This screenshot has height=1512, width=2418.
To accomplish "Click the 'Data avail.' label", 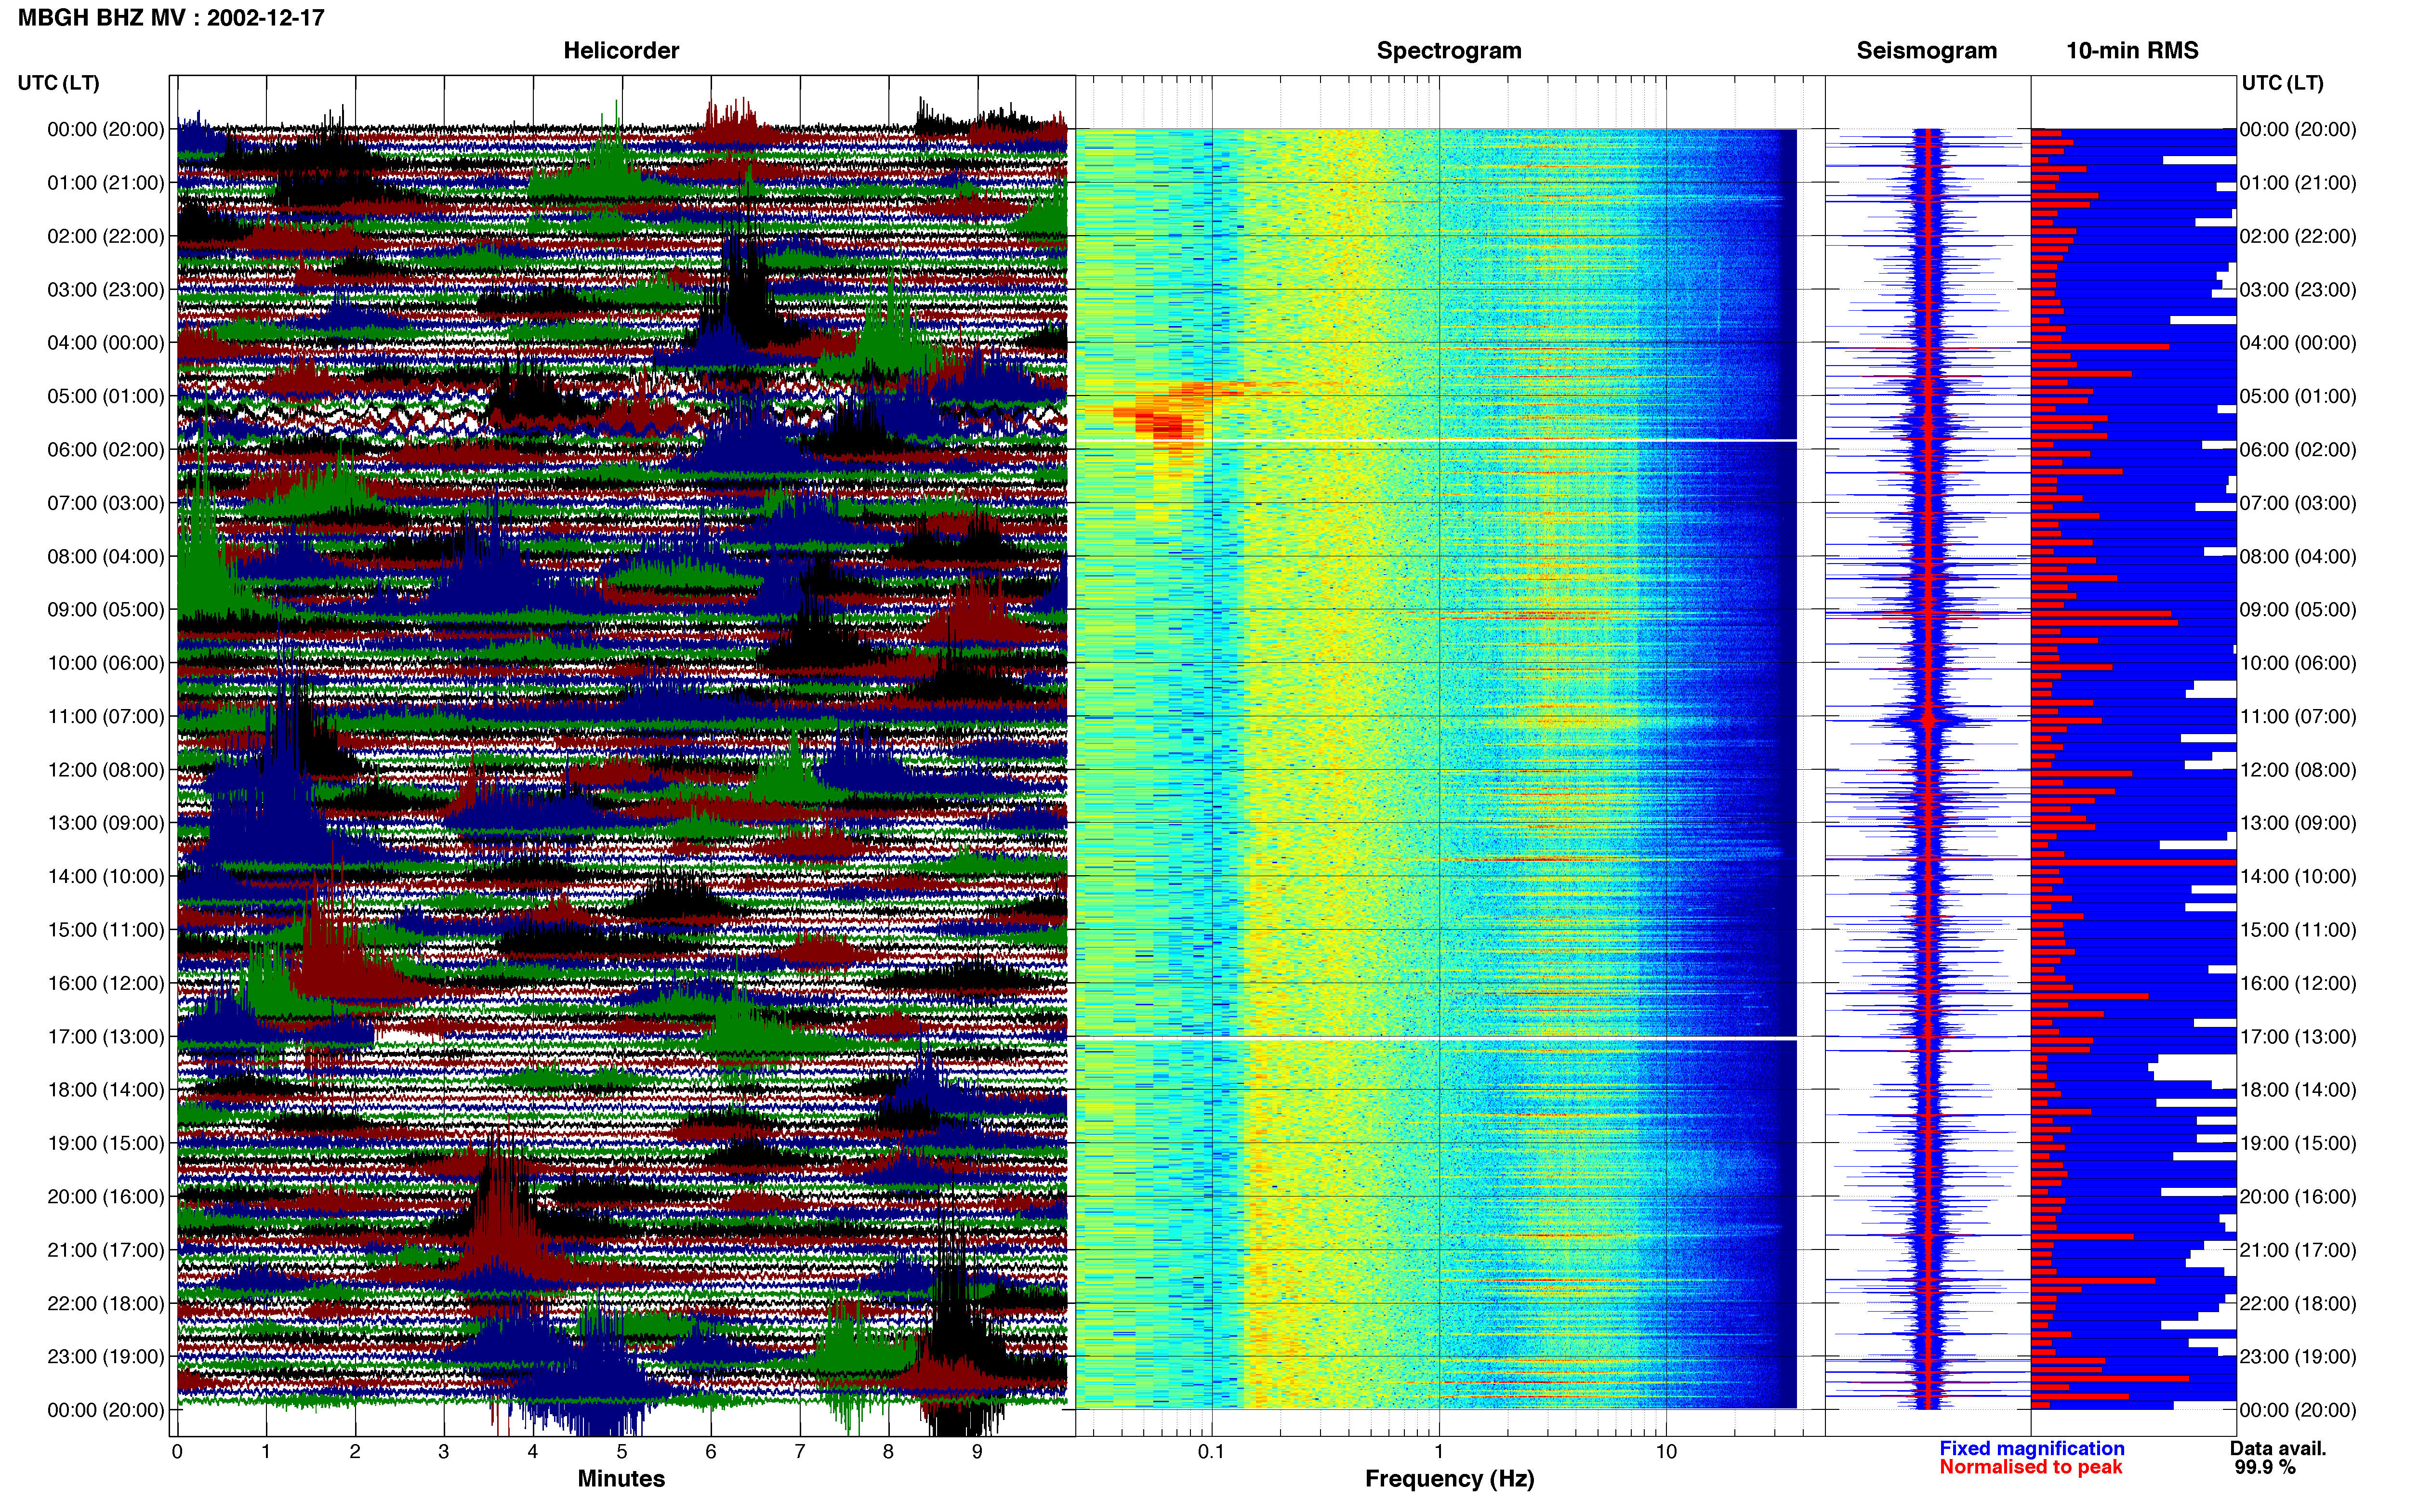I will [x=2278, y=1449].
